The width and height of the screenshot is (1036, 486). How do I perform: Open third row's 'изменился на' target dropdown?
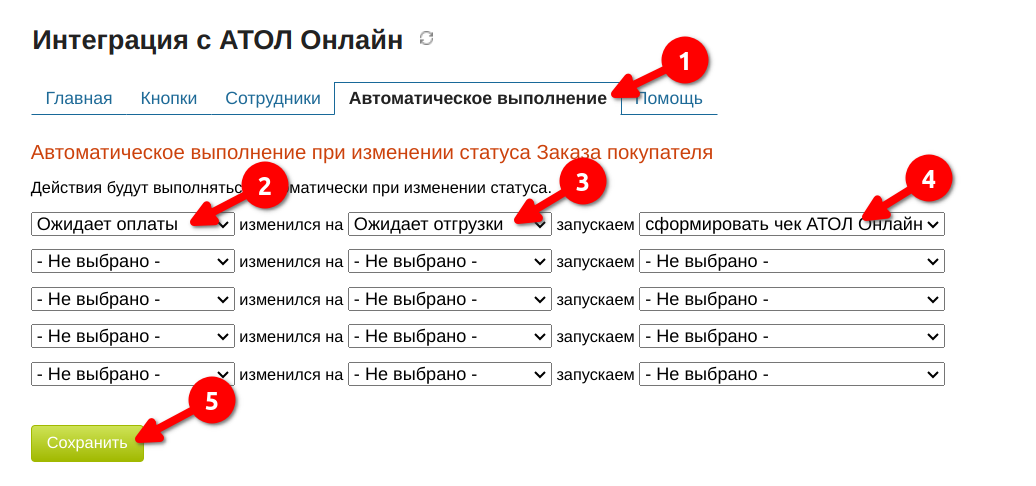(x=450, y=299)
